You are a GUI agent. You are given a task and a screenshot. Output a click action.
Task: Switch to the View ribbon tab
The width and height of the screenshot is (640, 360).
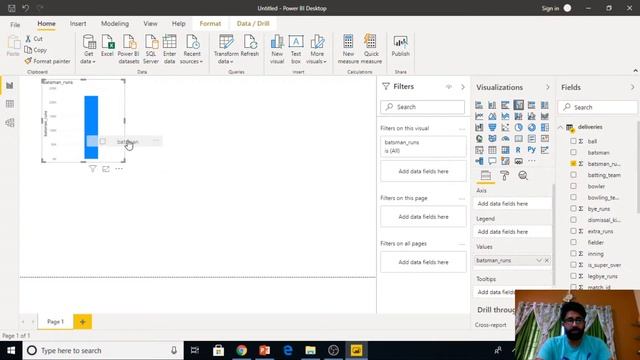tap(150, 24)
